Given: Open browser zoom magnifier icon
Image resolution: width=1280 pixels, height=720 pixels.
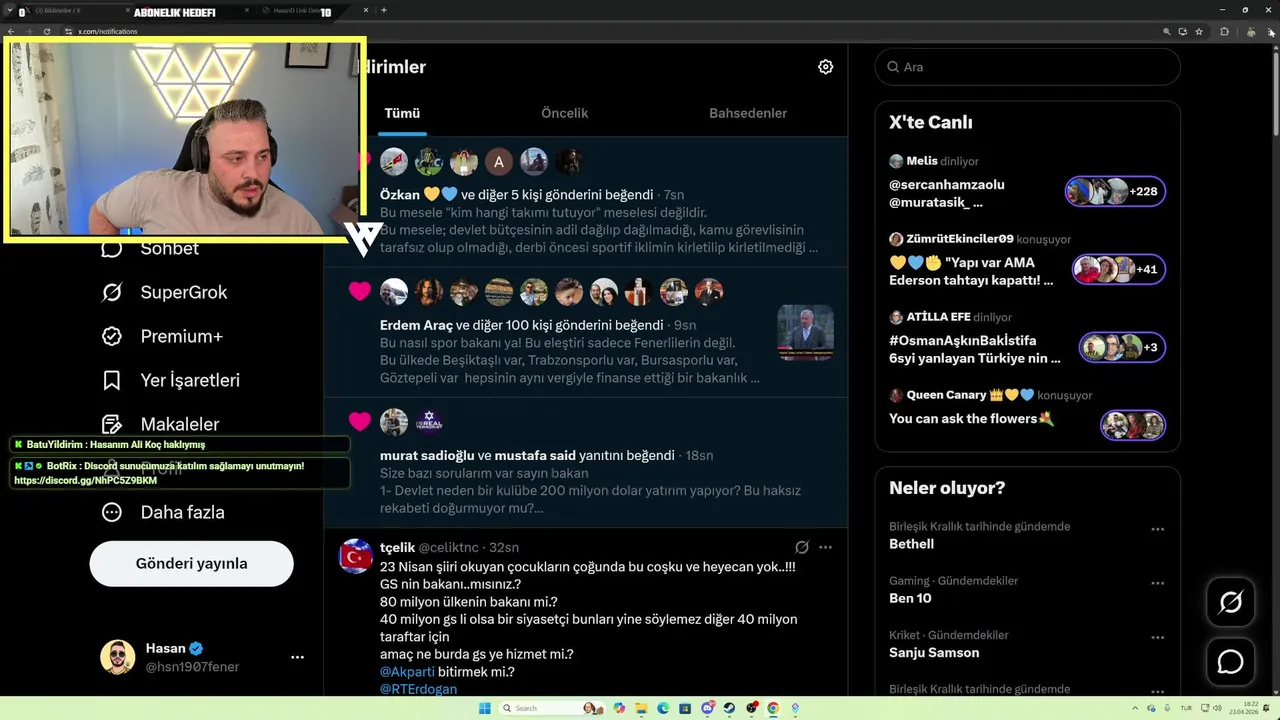Looking at the screenshot, I should pos(1167,32).
